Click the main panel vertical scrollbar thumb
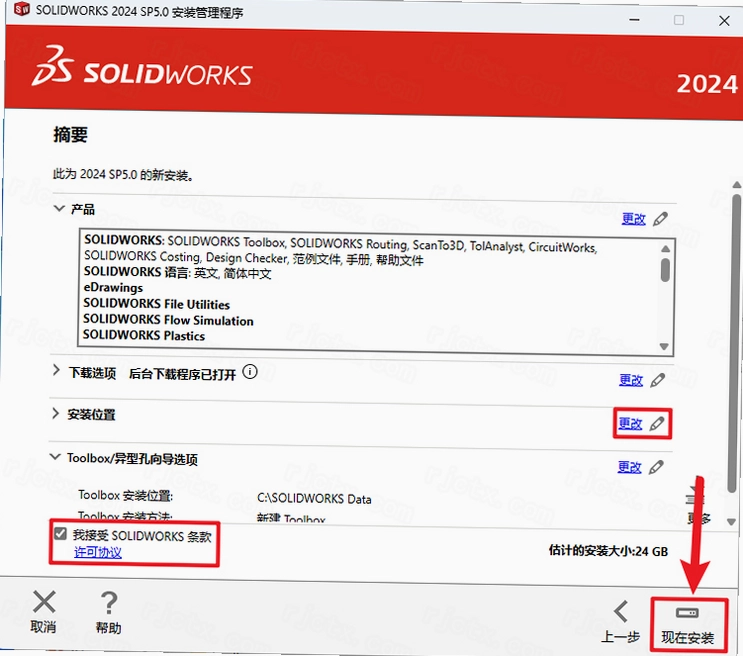 (735, 344)
